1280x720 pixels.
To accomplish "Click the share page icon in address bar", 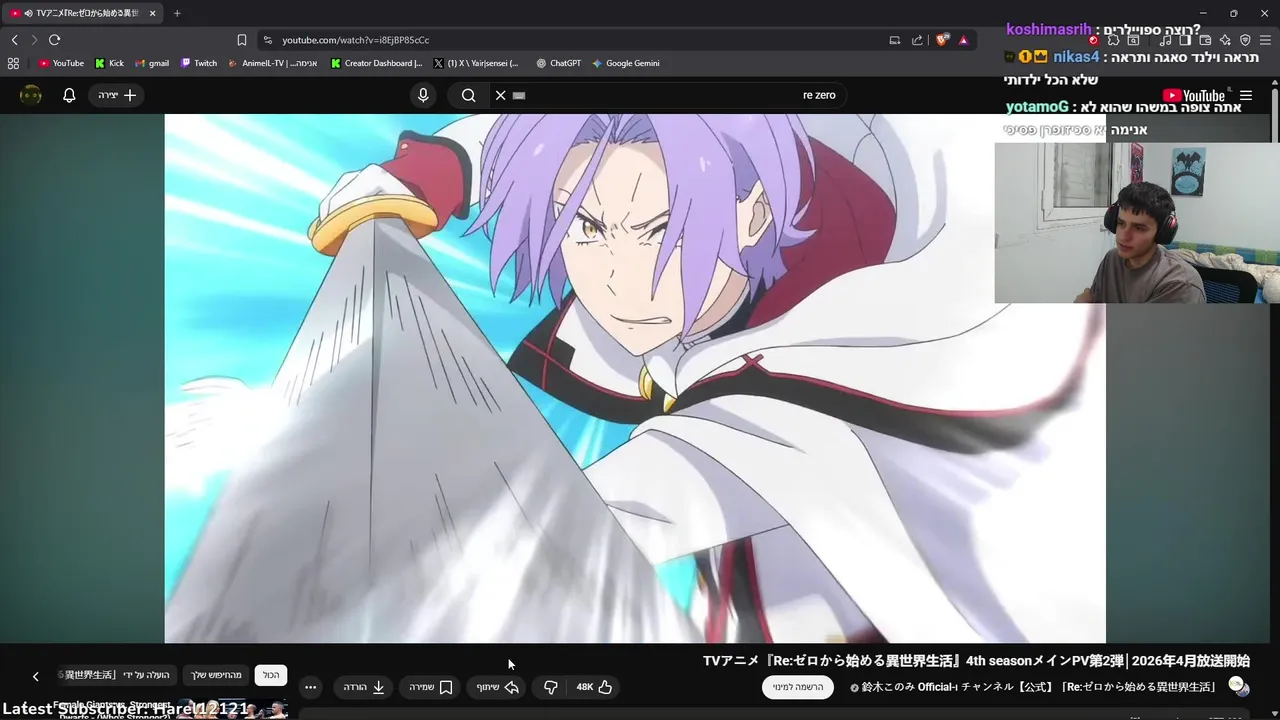I will [x=917, y=40].
